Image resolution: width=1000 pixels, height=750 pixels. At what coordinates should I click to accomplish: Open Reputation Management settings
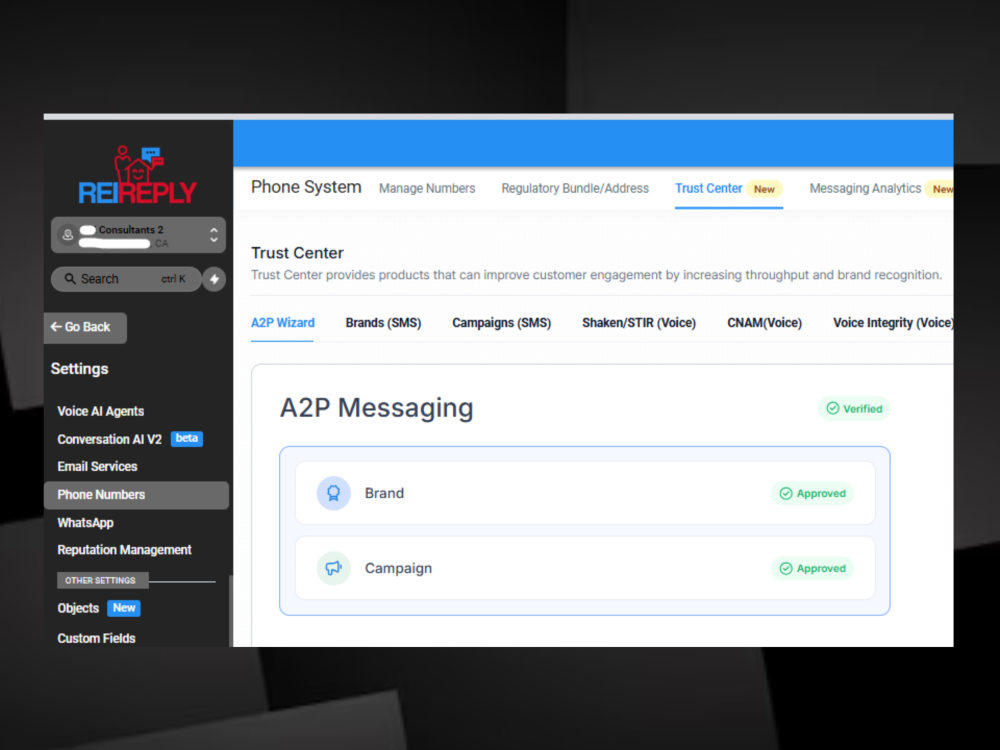point(124,550)
